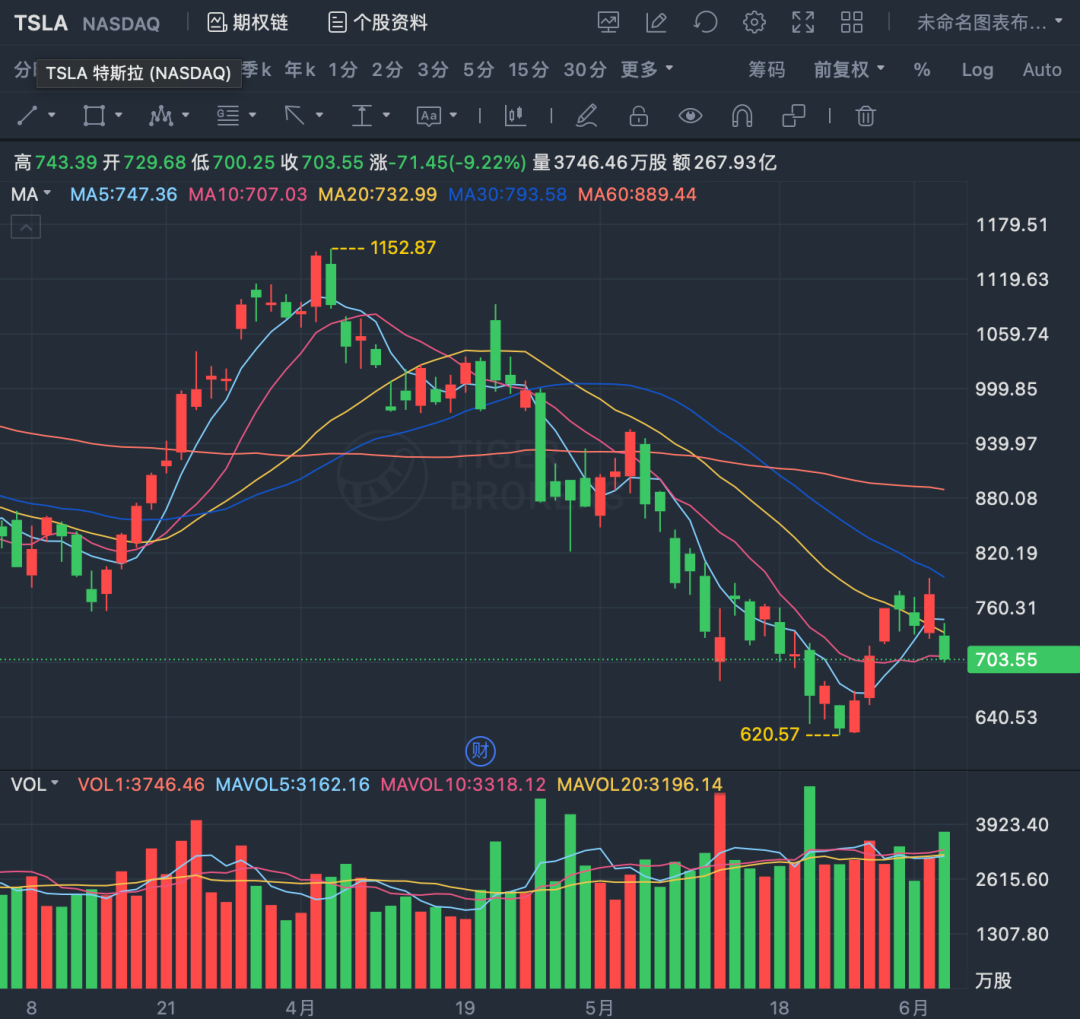
Task: Select the brush drawing tool
Action: pos(587,116)
